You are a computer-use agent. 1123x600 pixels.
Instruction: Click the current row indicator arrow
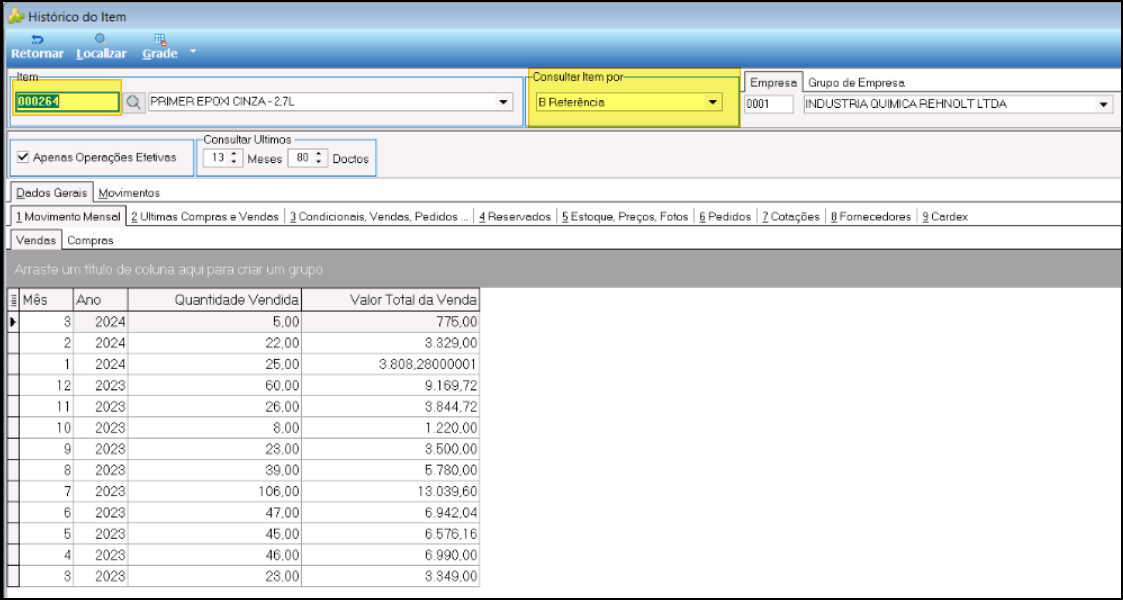tap(13, 322)
